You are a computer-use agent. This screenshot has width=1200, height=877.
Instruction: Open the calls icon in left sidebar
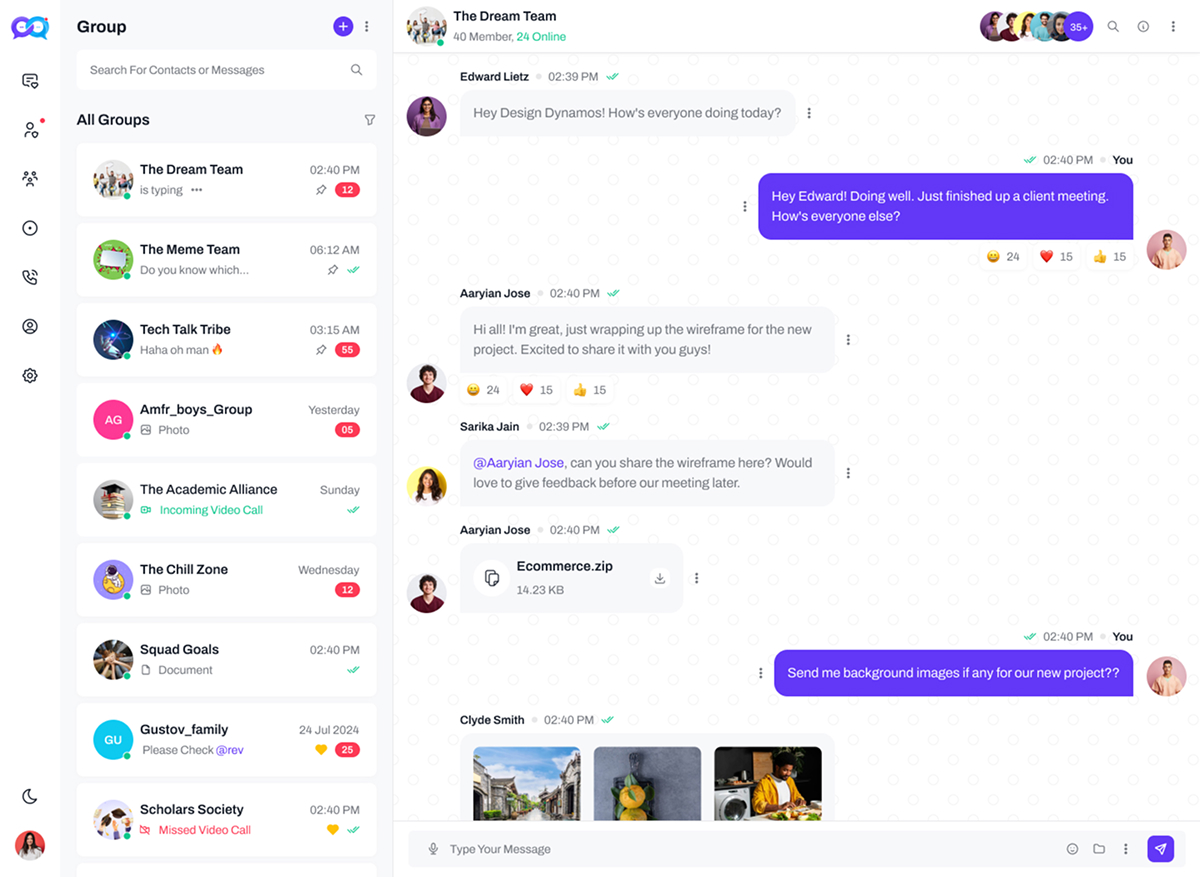(x=30, y=277)
